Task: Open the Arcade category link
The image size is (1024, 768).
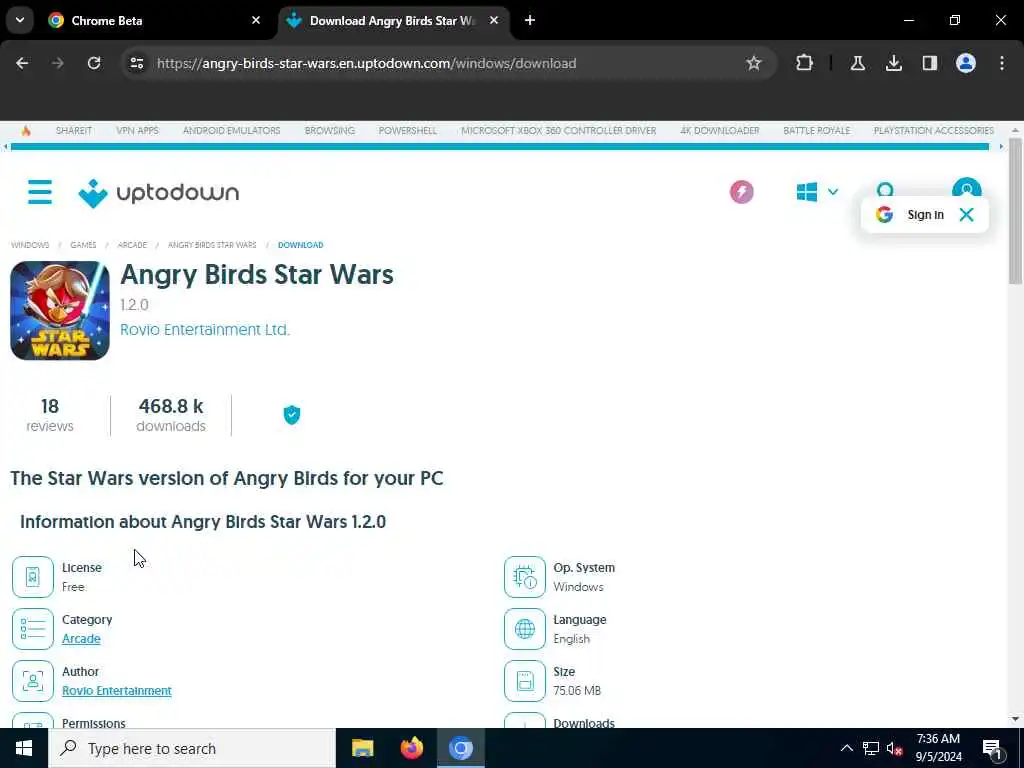Action: (81, 639)
